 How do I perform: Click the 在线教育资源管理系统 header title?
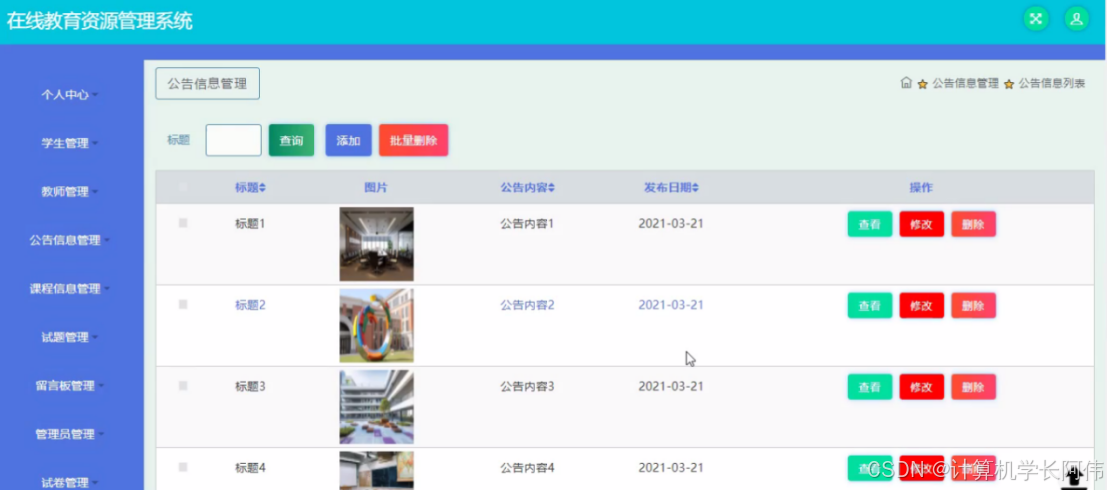tap(100, 21)
